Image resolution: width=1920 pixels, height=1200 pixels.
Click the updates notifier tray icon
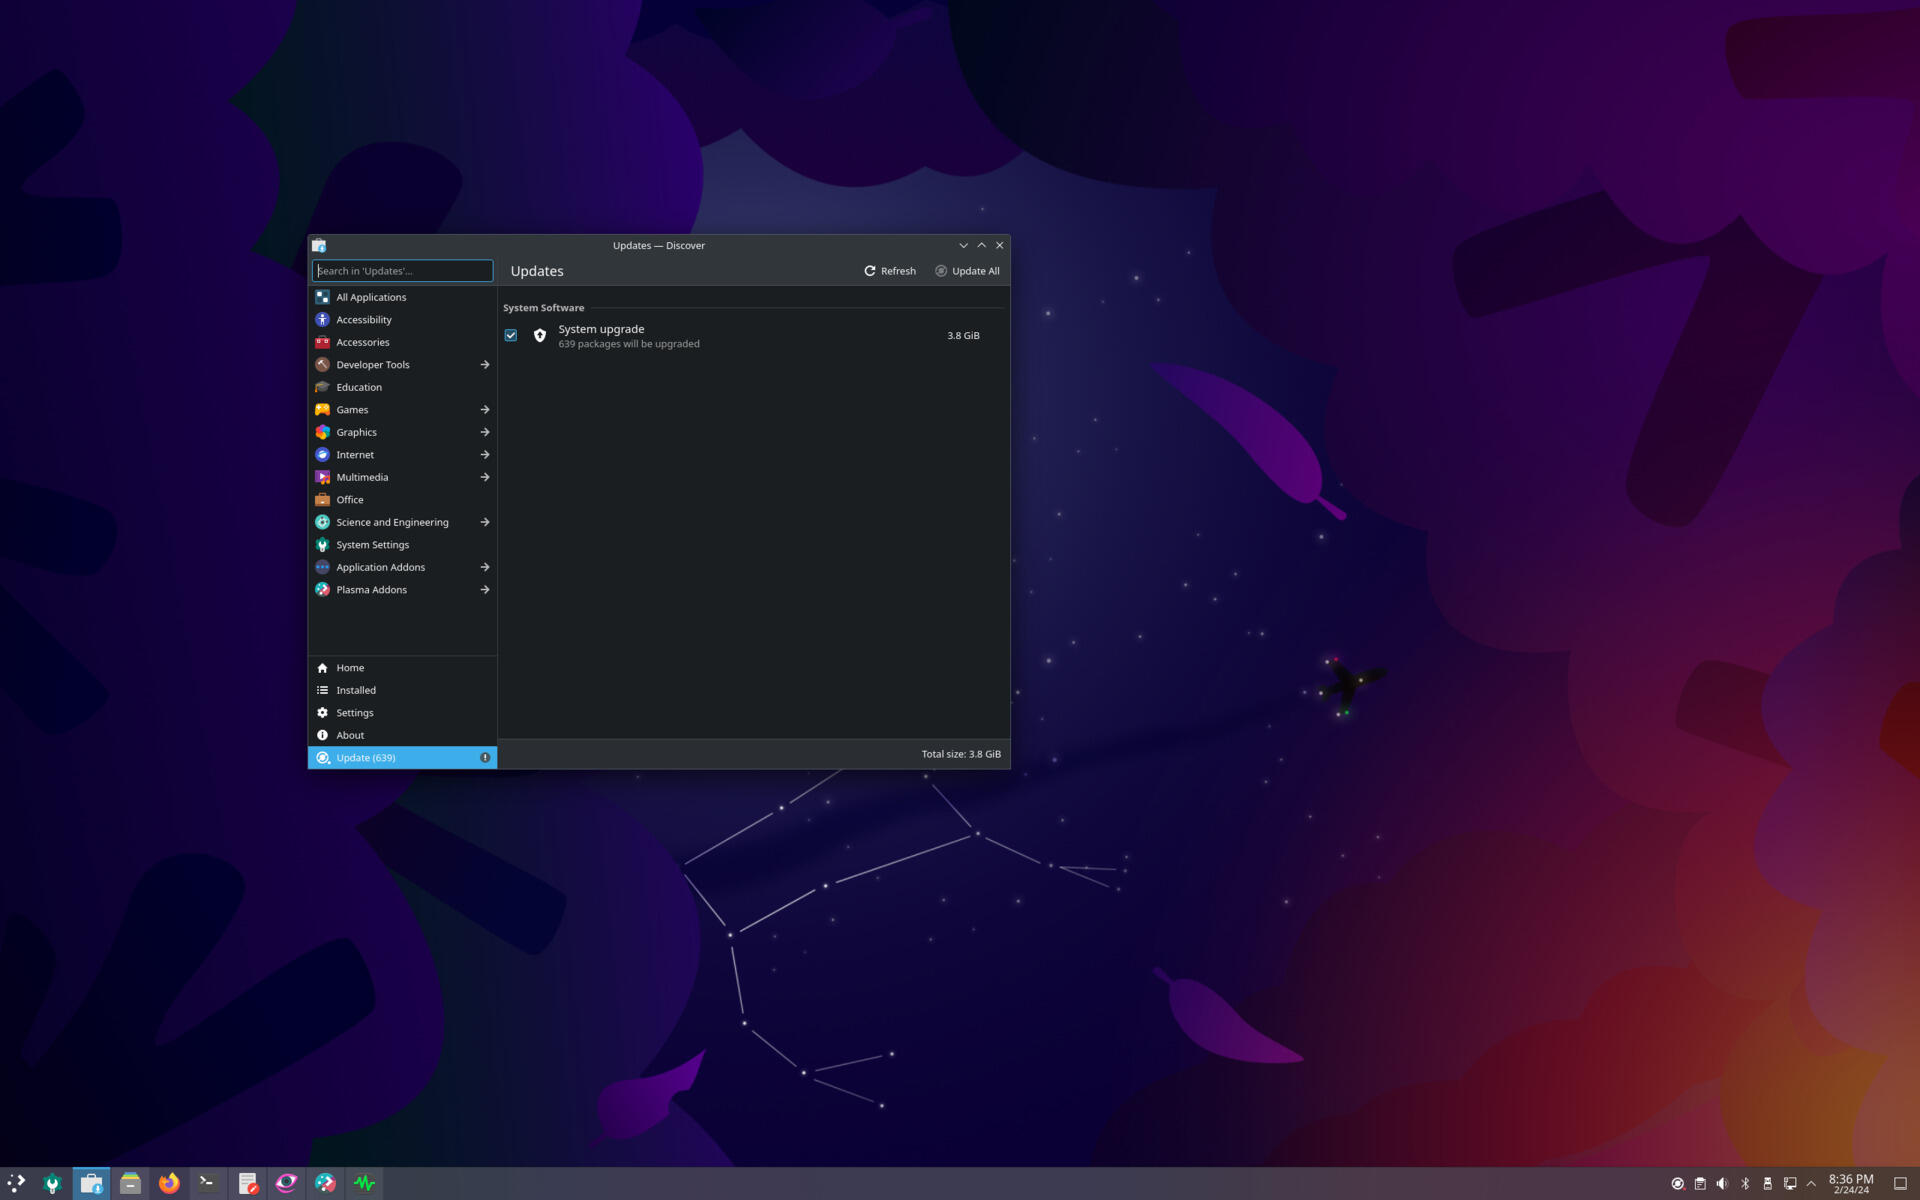pyautogui.click(x=1678, y=1183)
